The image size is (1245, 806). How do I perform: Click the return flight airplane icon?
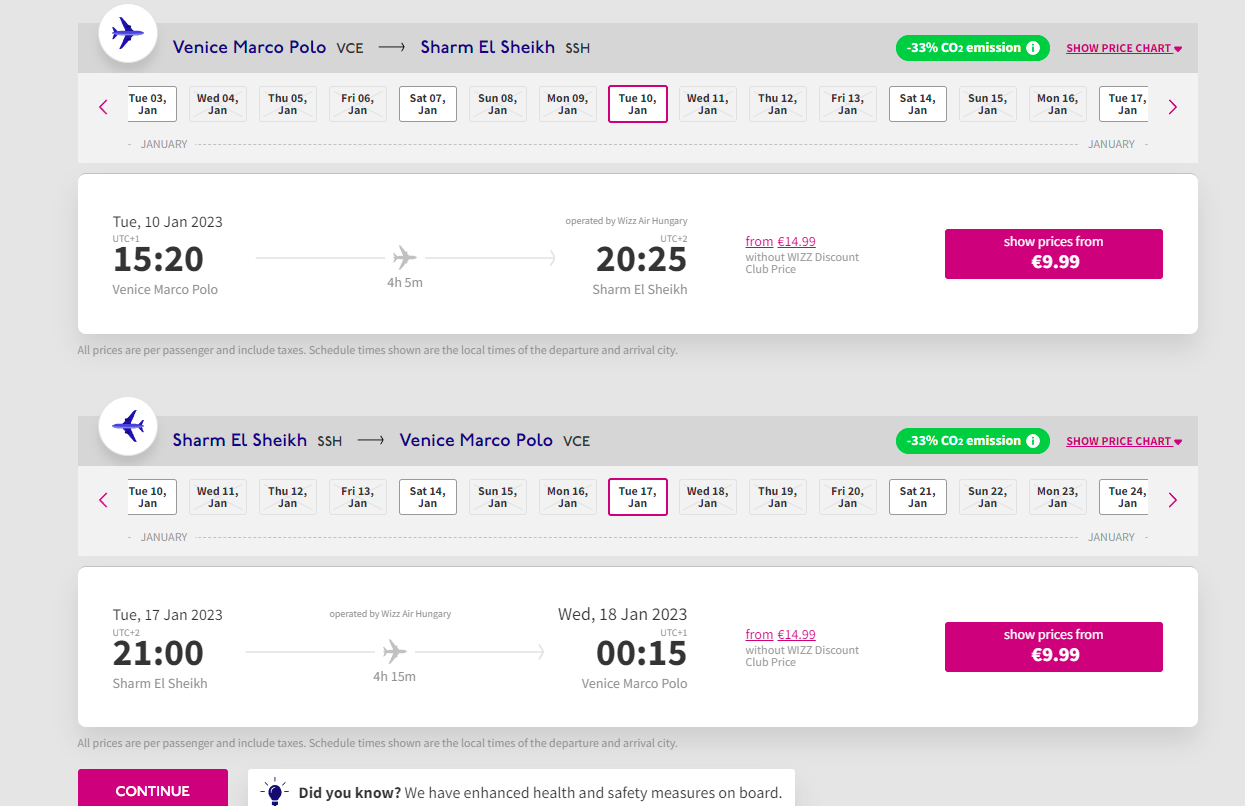128,427
